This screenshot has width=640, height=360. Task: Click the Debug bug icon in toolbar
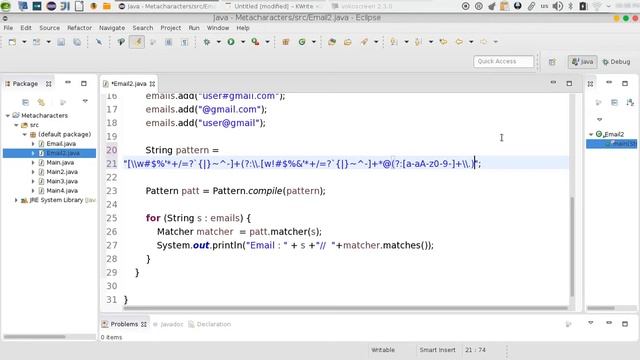[207, 42]
